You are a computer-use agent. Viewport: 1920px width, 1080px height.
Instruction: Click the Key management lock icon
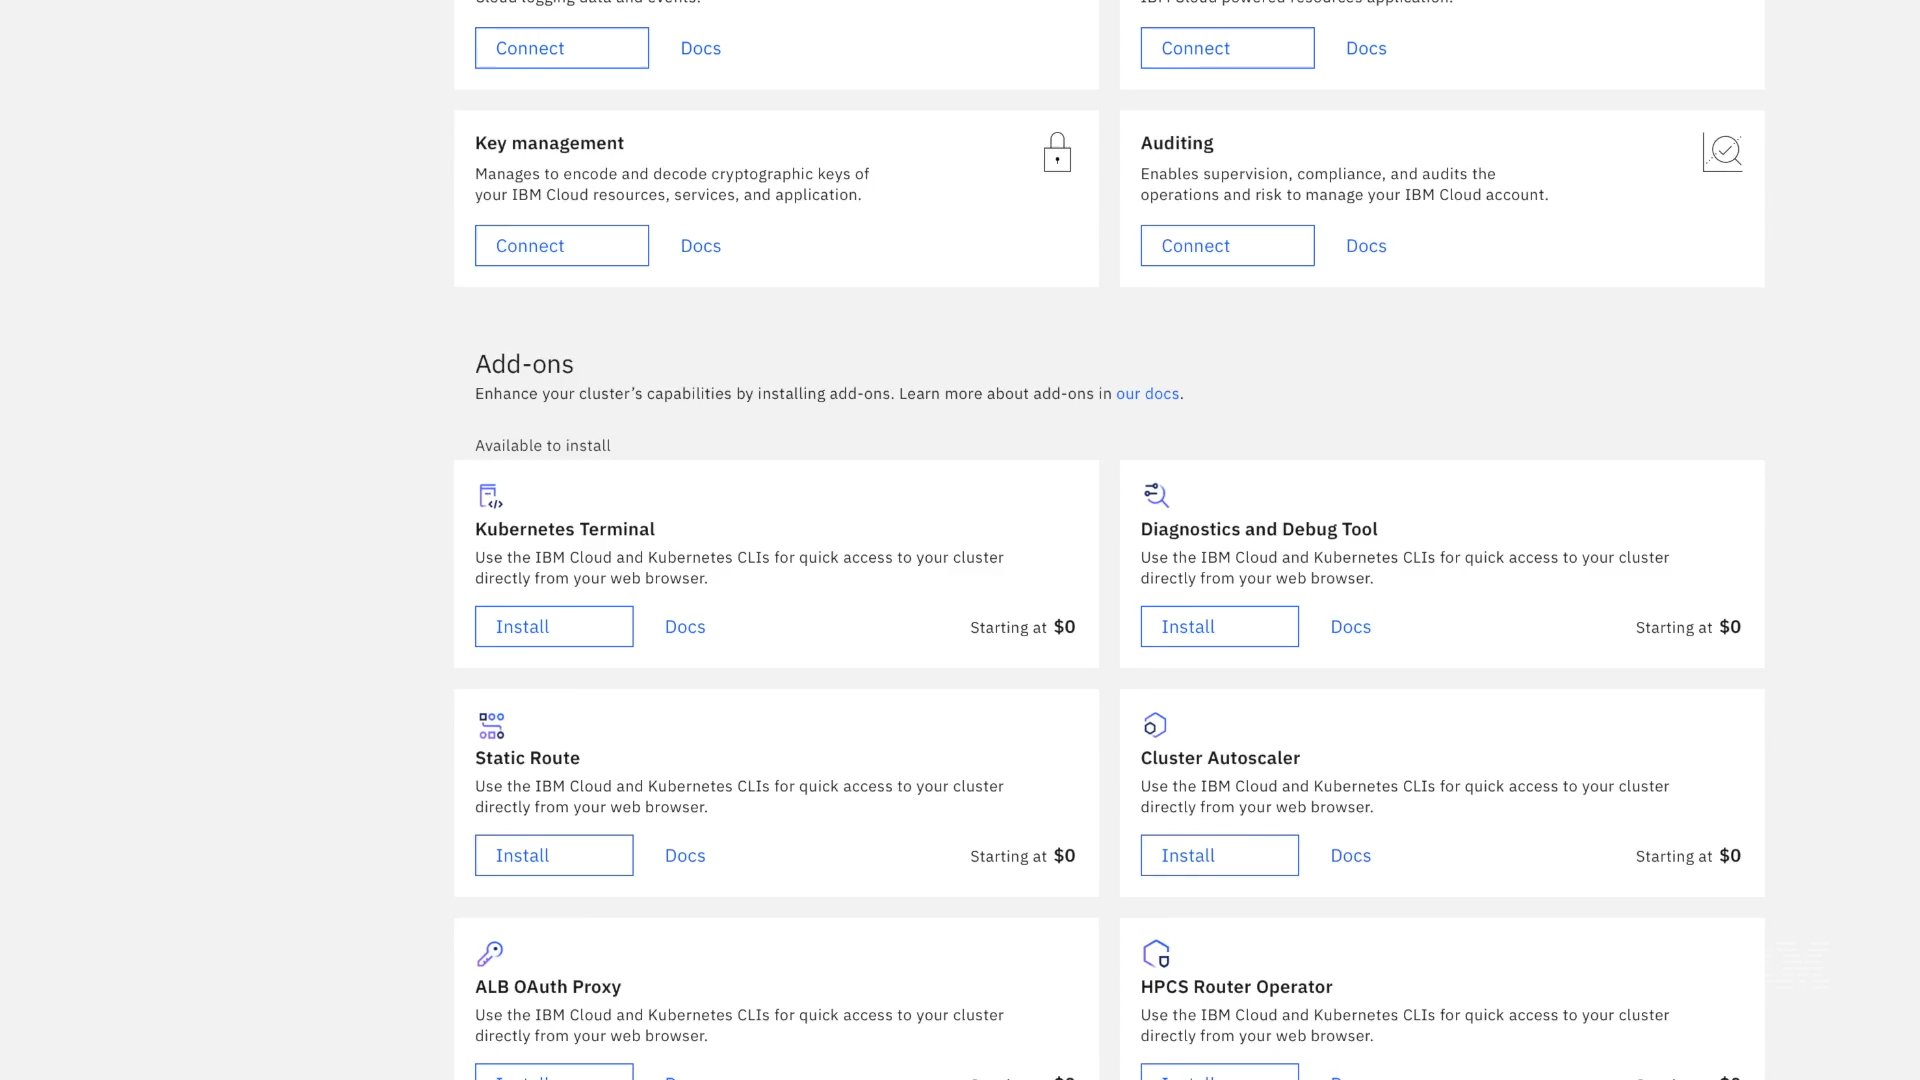coord(1057,152)
